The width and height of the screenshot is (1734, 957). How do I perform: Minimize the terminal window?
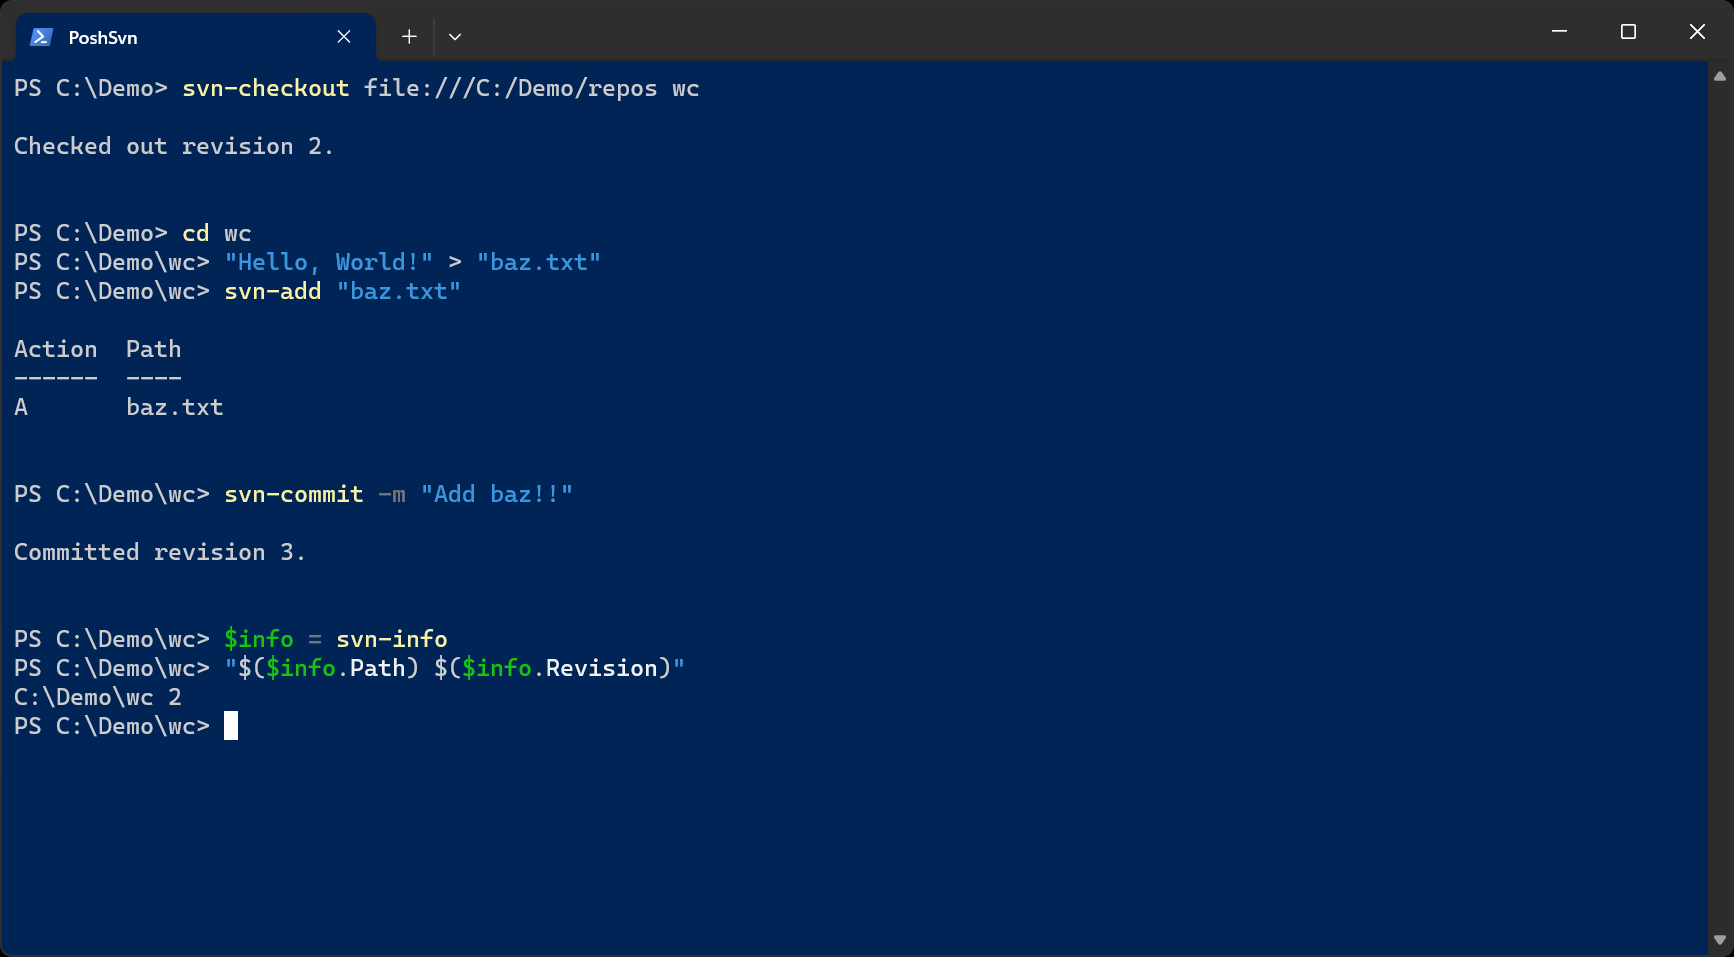point(1559,32)
